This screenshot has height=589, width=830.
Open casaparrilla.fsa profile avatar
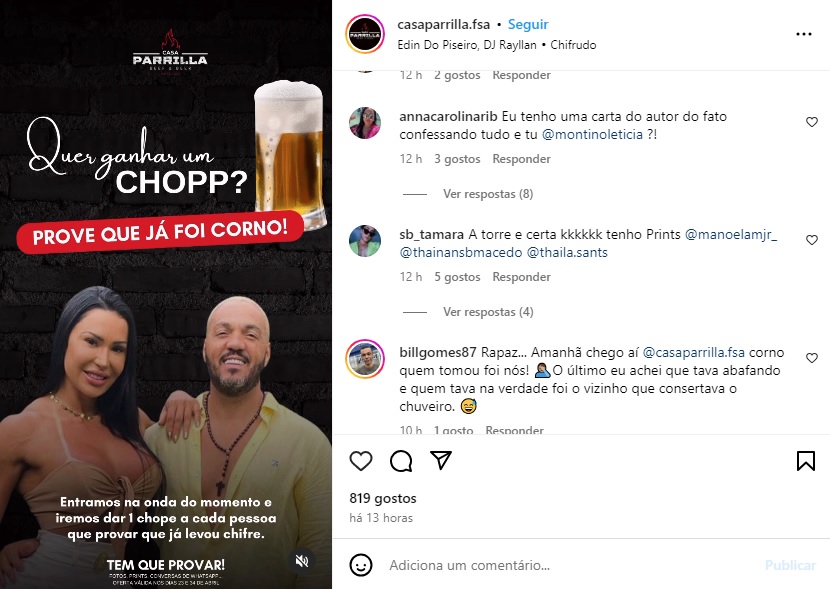[x=365, y=34]
